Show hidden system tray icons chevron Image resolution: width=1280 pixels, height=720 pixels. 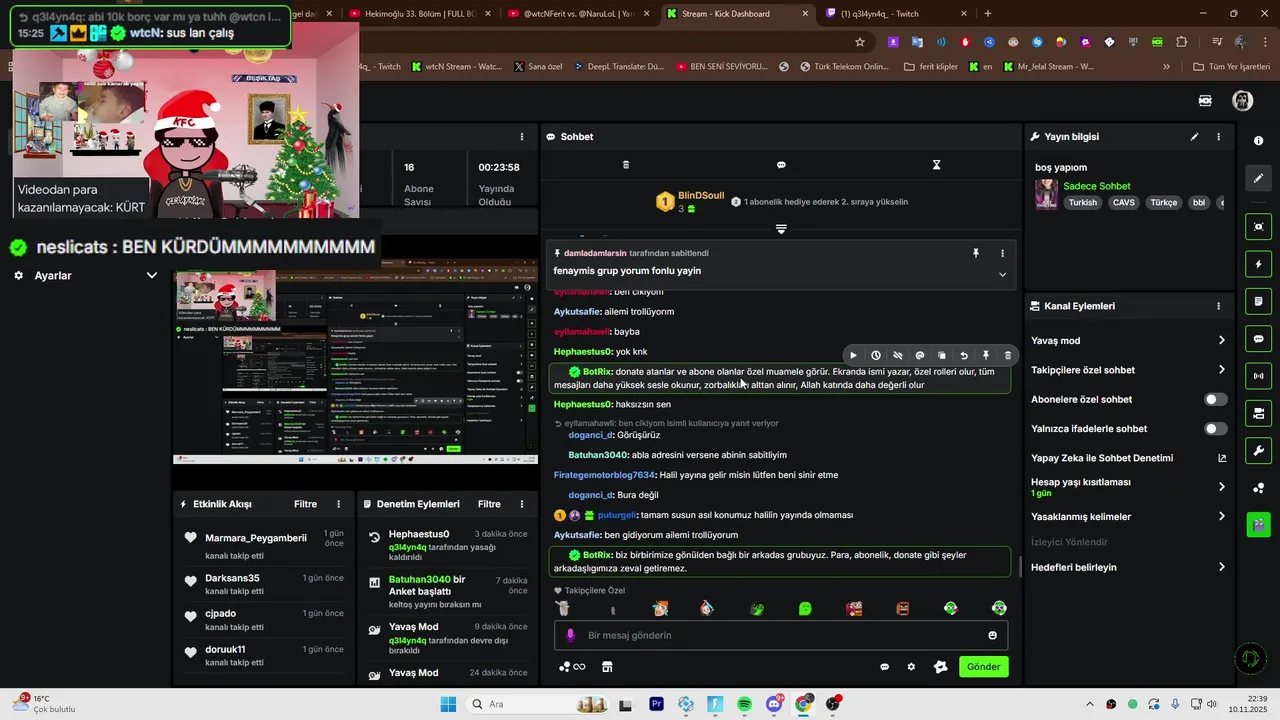coord(1089,704)
